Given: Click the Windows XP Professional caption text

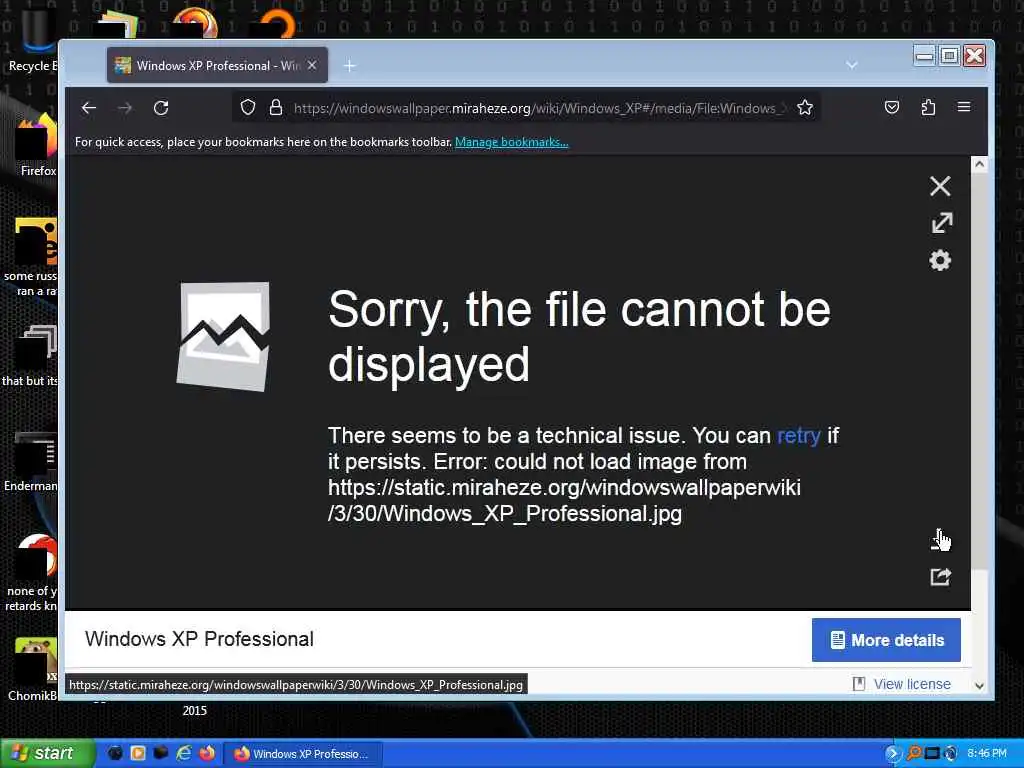Looking at the screenshot, I should point(199,639).
